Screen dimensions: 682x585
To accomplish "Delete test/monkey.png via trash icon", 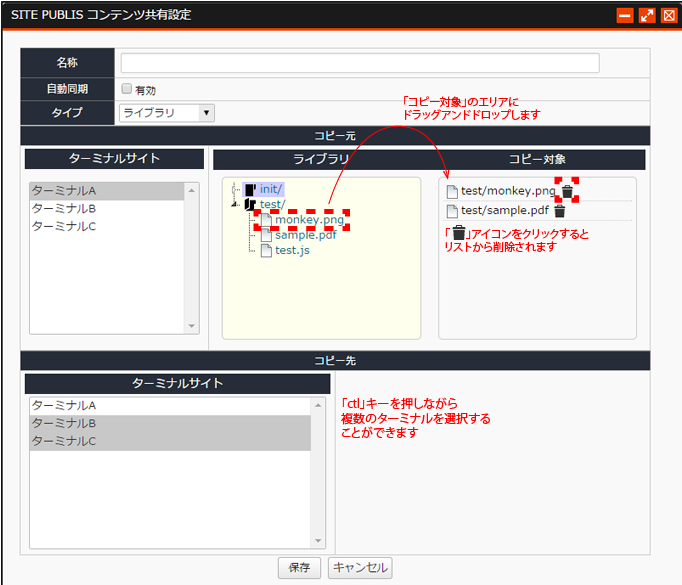I will [x=567, y=191].
